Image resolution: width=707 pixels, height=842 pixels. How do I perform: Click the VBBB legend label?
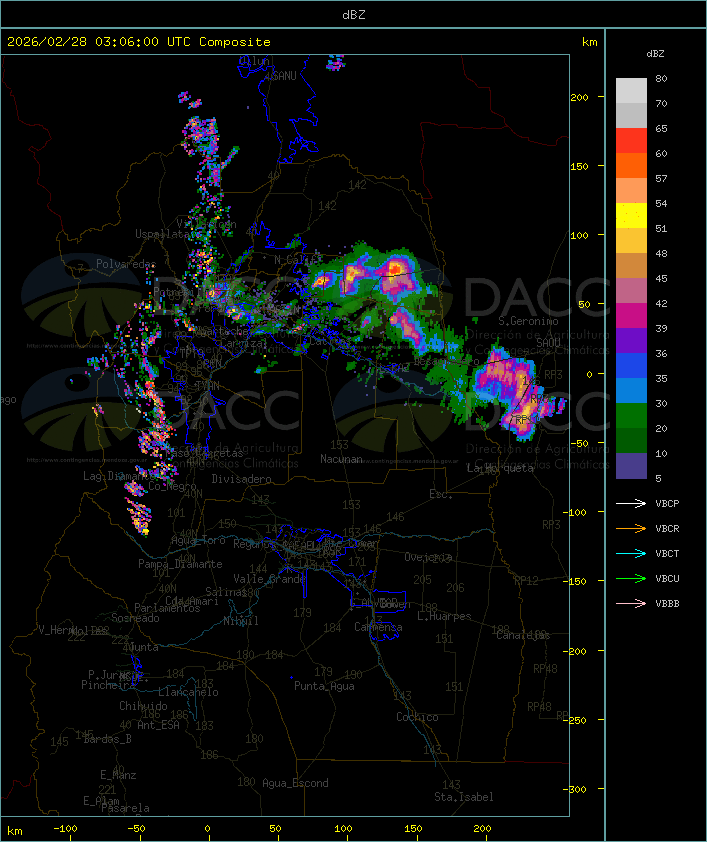(667, 604)
